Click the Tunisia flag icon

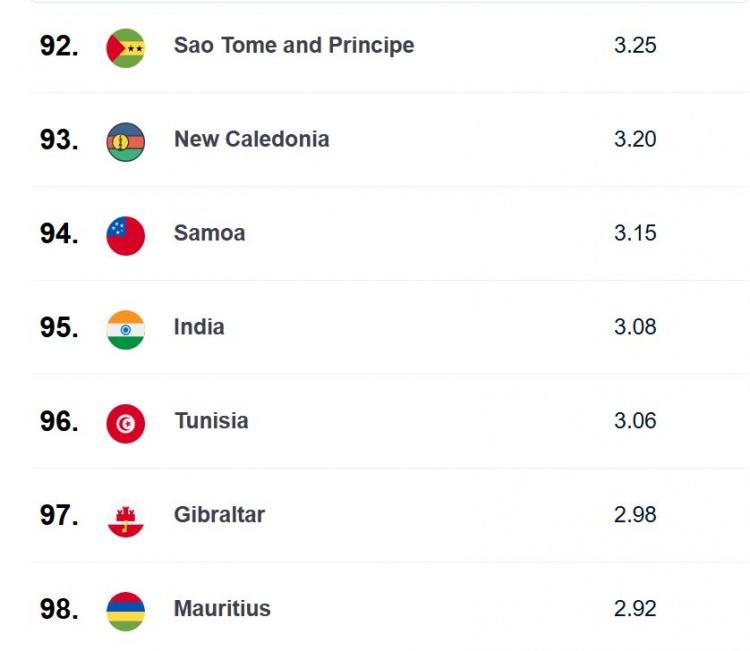[x=125, y=424]
